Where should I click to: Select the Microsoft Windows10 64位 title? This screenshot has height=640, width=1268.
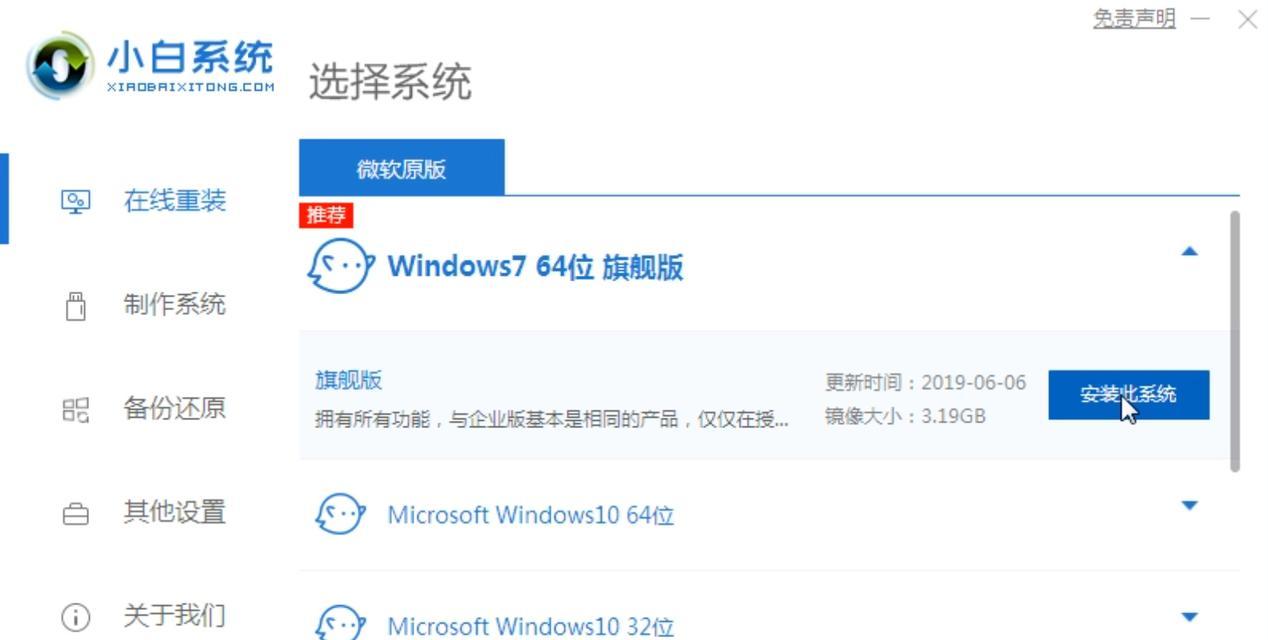(531, 515)
